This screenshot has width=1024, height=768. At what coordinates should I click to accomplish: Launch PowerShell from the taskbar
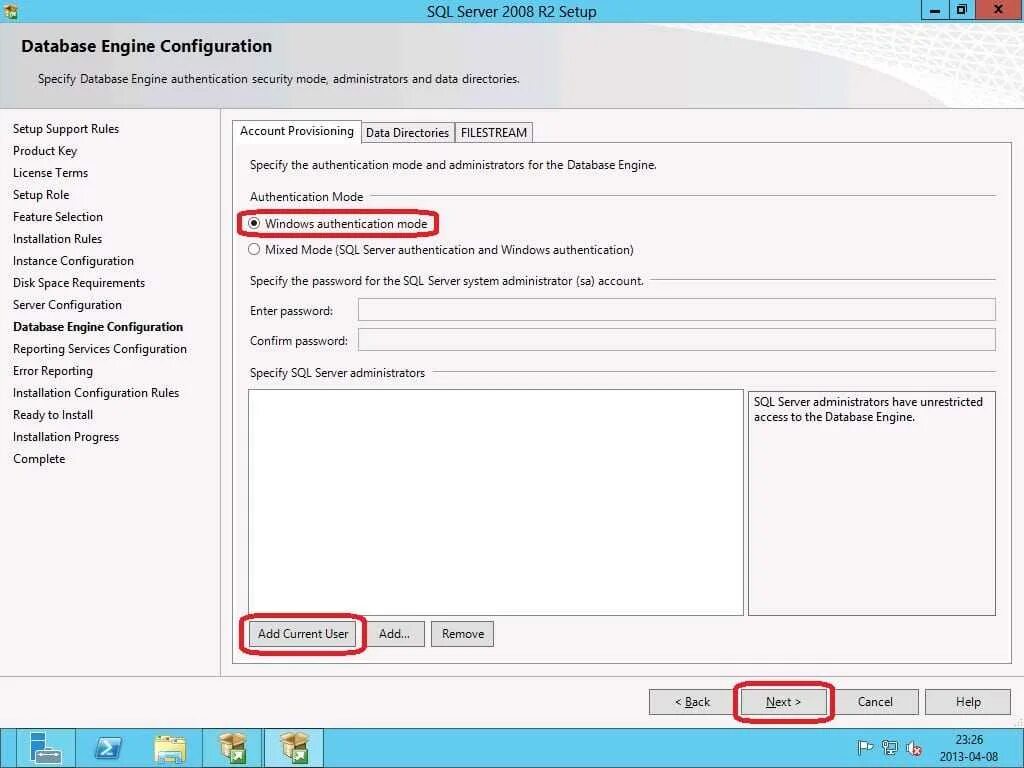(x=108, y=748)
